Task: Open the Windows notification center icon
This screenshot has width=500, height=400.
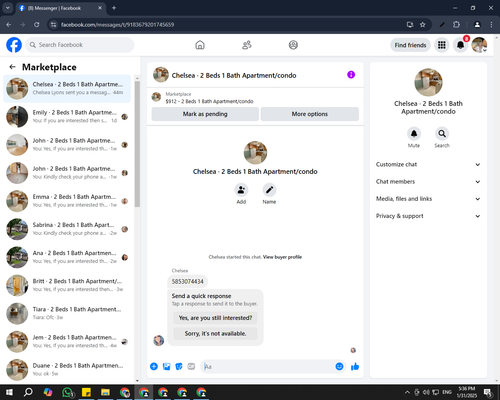Action: 488,392
